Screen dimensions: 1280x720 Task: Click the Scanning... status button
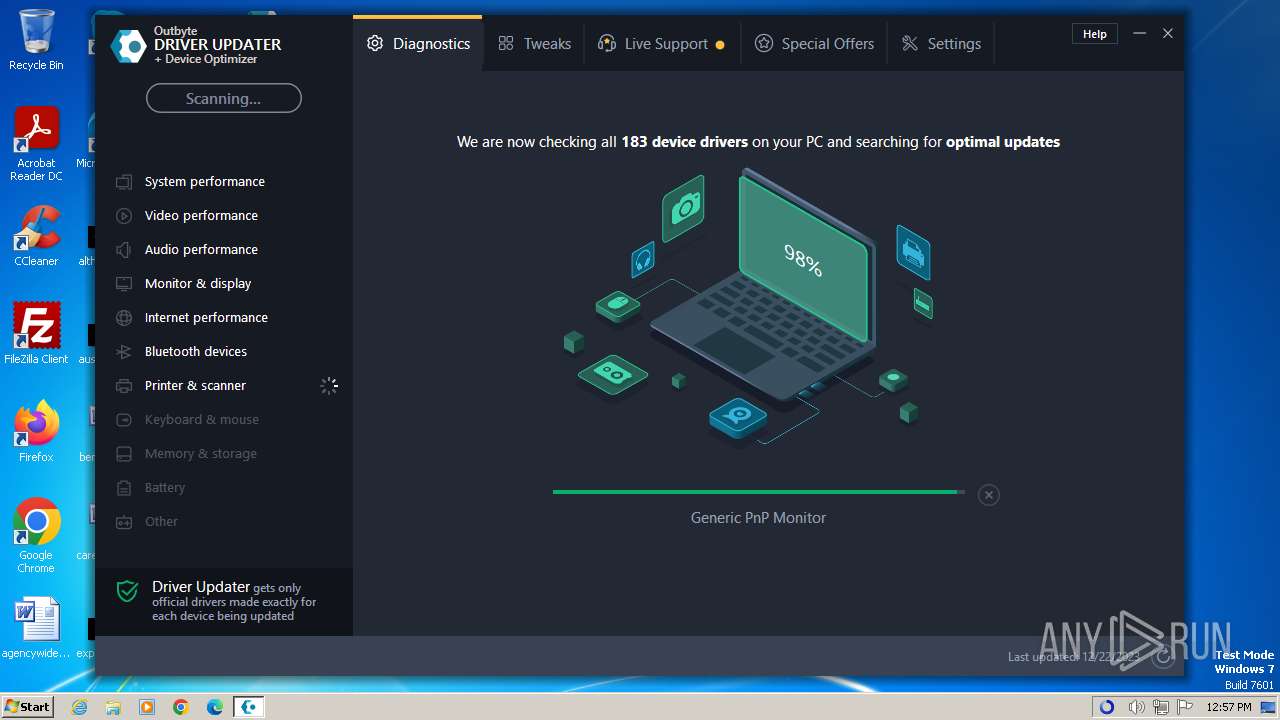click(x=223, y=99)
